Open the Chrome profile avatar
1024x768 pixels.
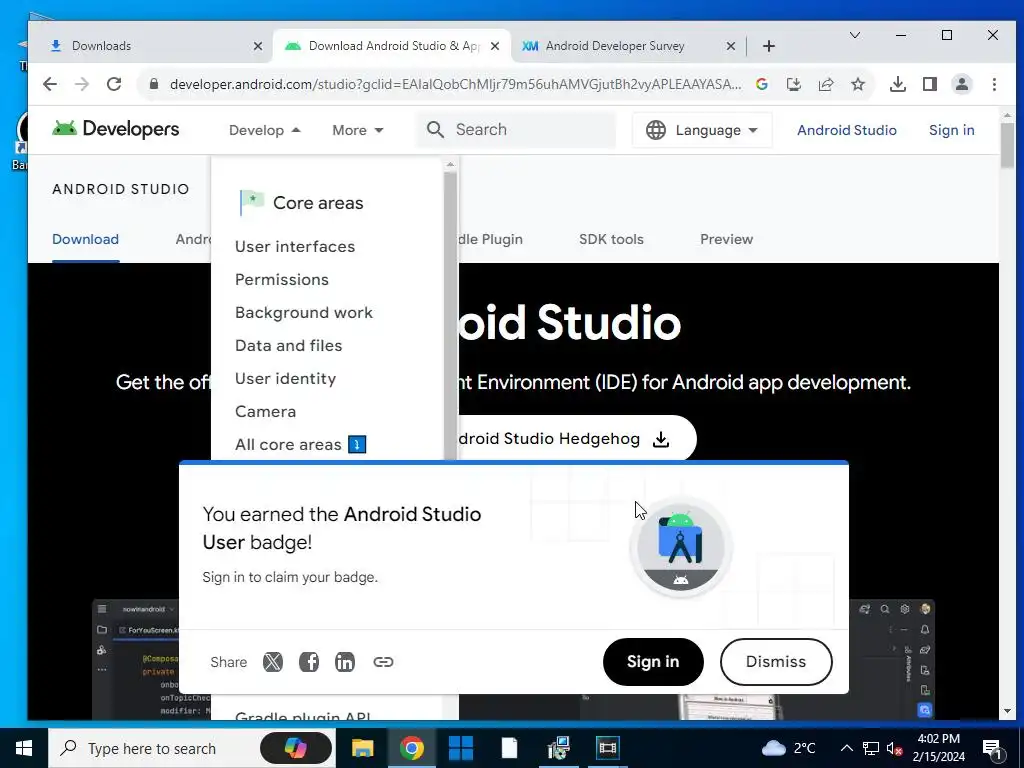pos(962,84)
